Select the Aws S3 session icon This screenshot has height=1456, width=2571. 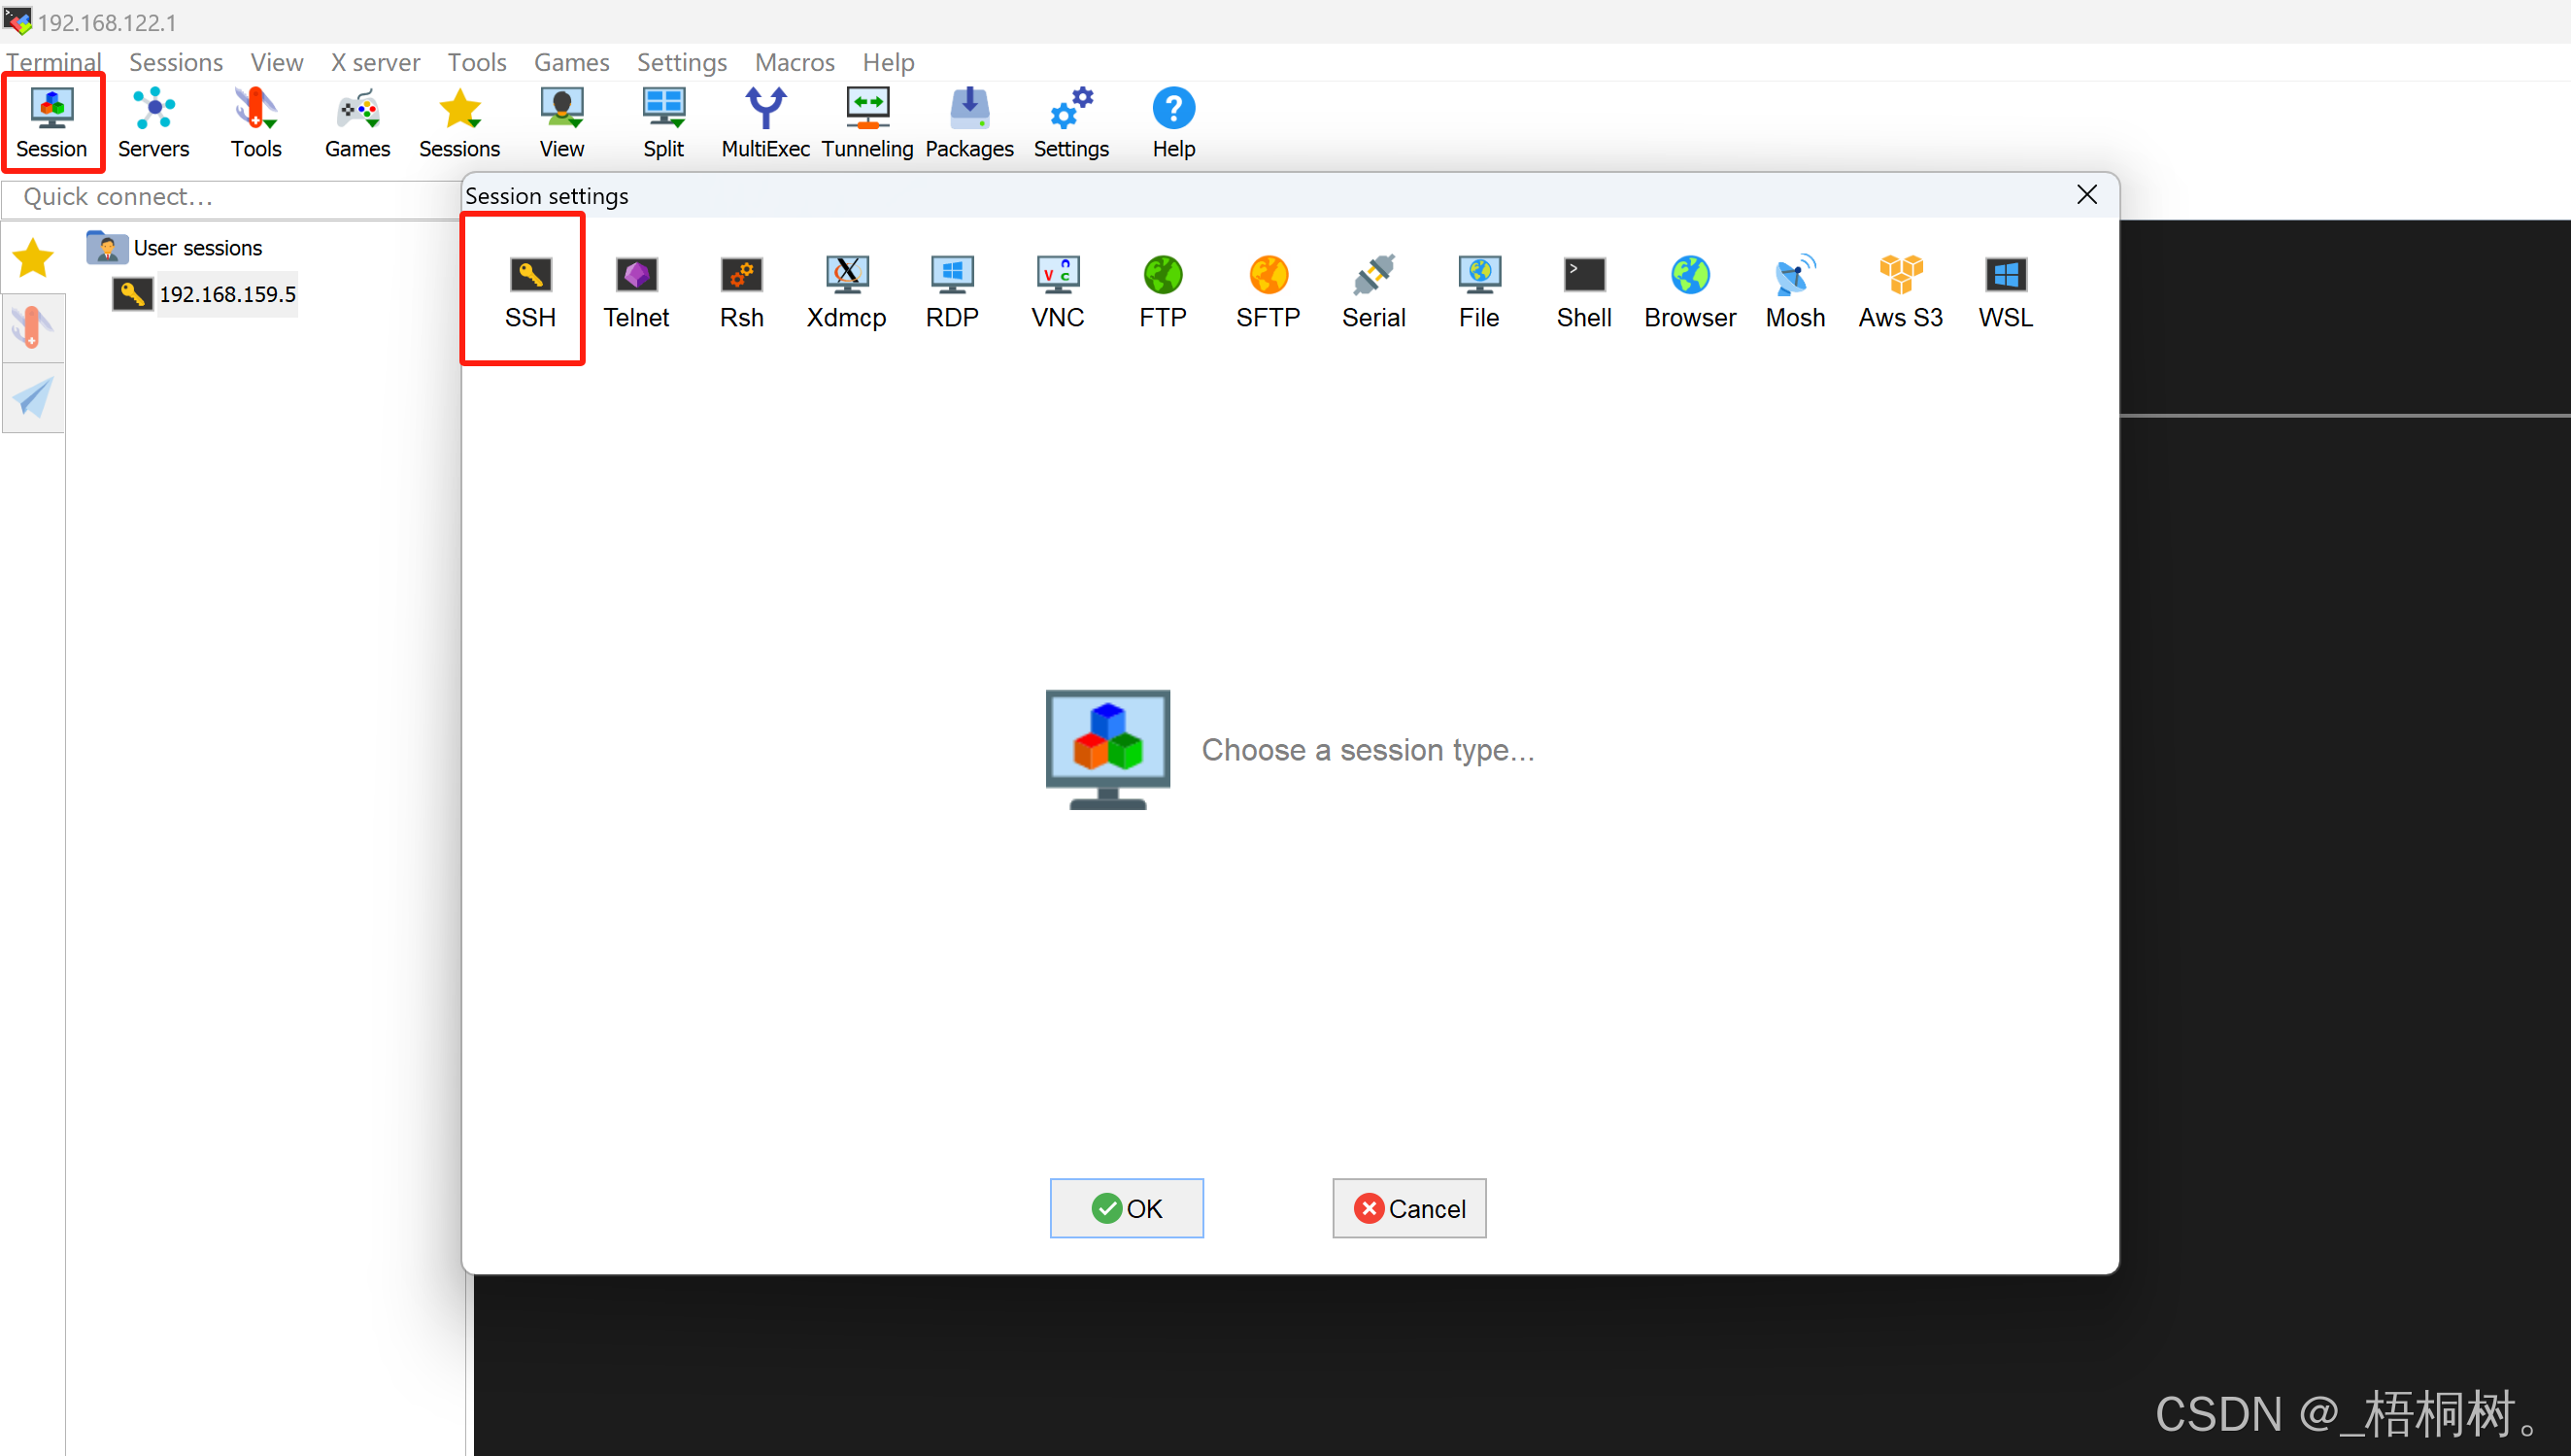click(x=1899, y=290)
